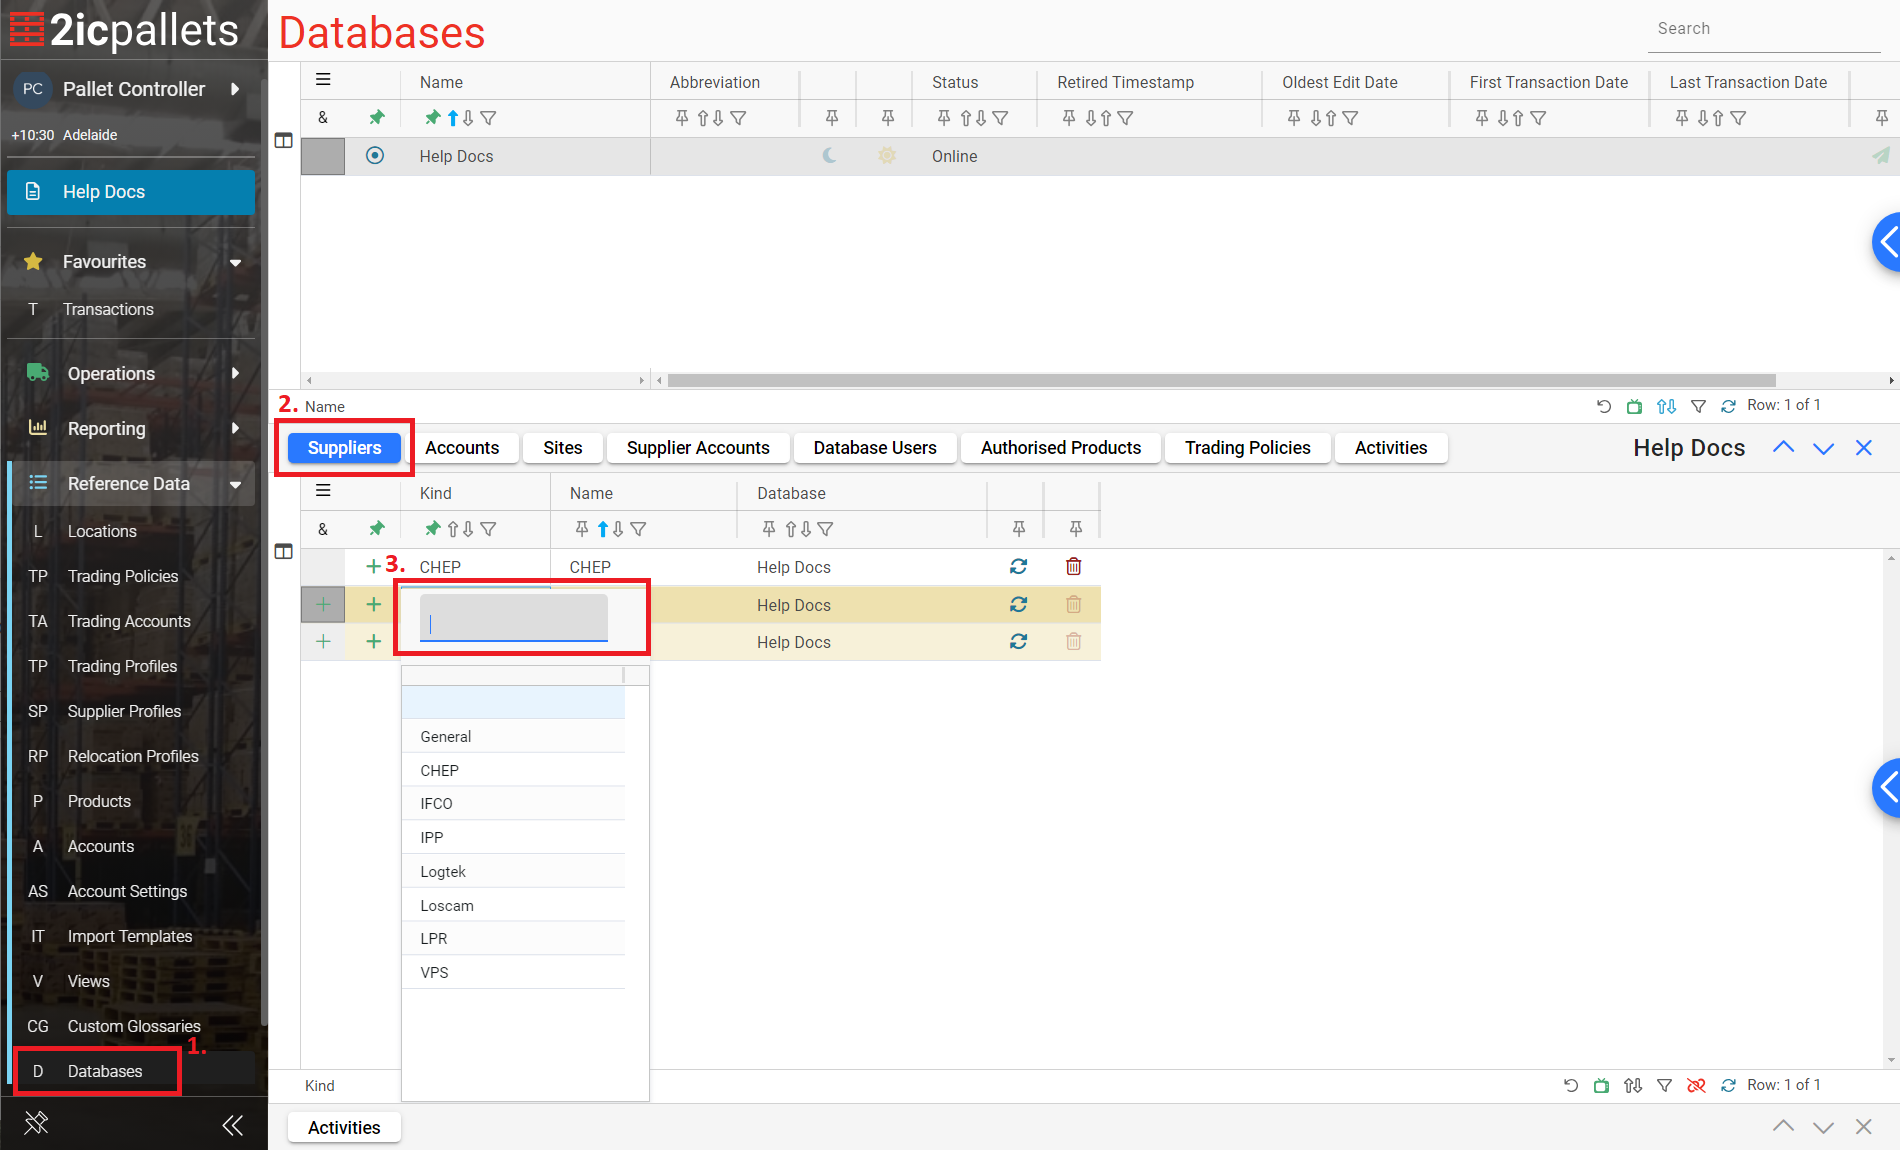Click the refresh icon in the CHEP supplier row
Image resolution: width=1900 pixels, height=1150 pixels.
pos(1018,567)
